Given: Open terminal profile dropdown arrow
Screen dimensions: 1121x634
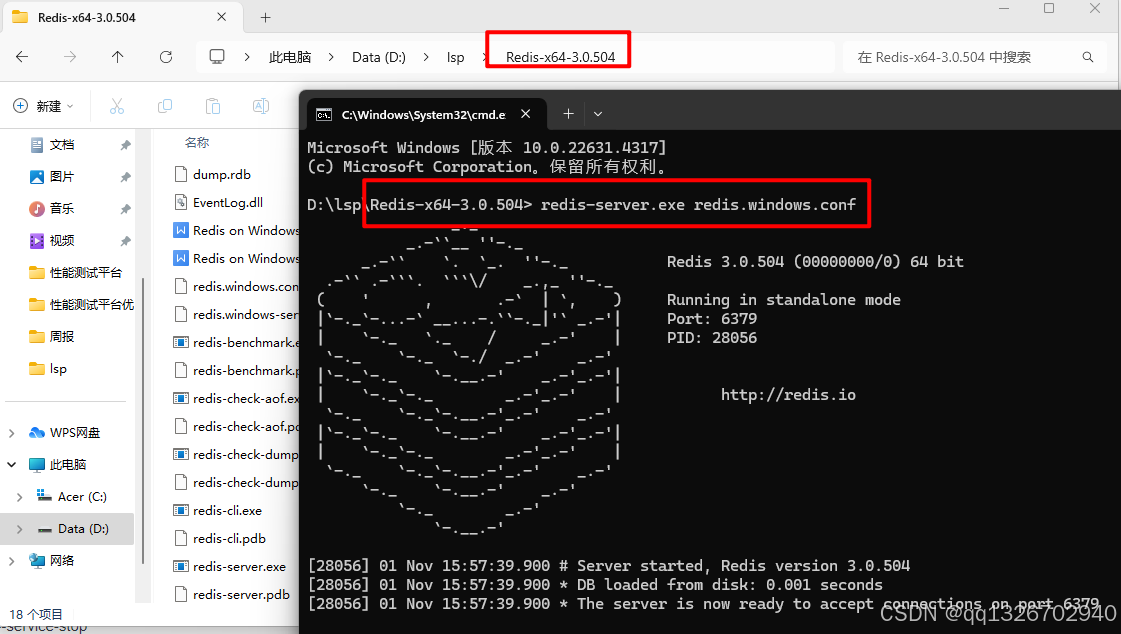Looking at the screenshot, I should pos(598,114).
